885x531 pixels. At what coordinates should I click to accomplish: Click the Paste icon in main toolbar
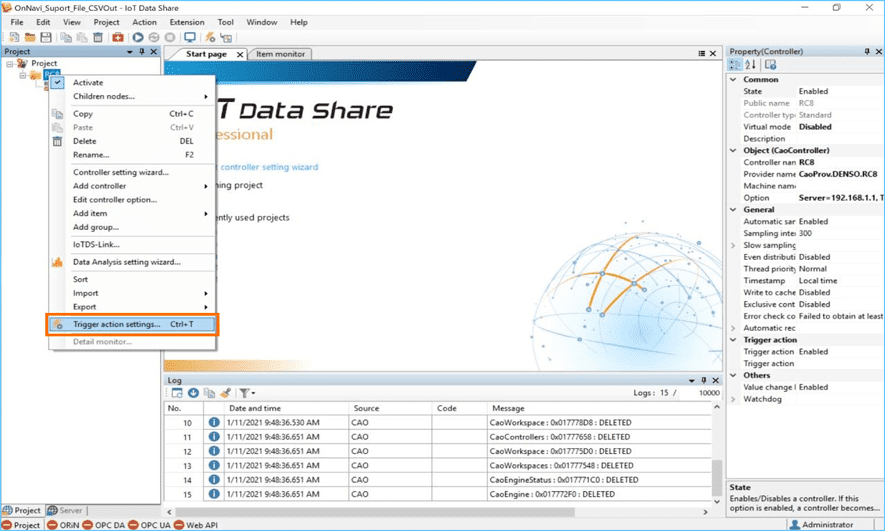(82, 37)
